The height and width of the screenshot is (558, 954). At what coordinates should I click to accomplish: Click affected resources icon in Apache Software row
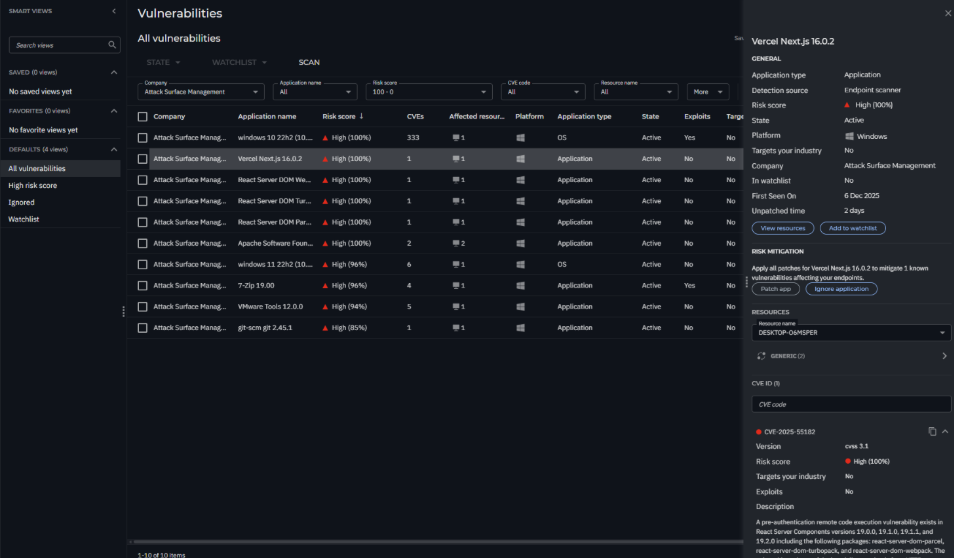(458, 243)
